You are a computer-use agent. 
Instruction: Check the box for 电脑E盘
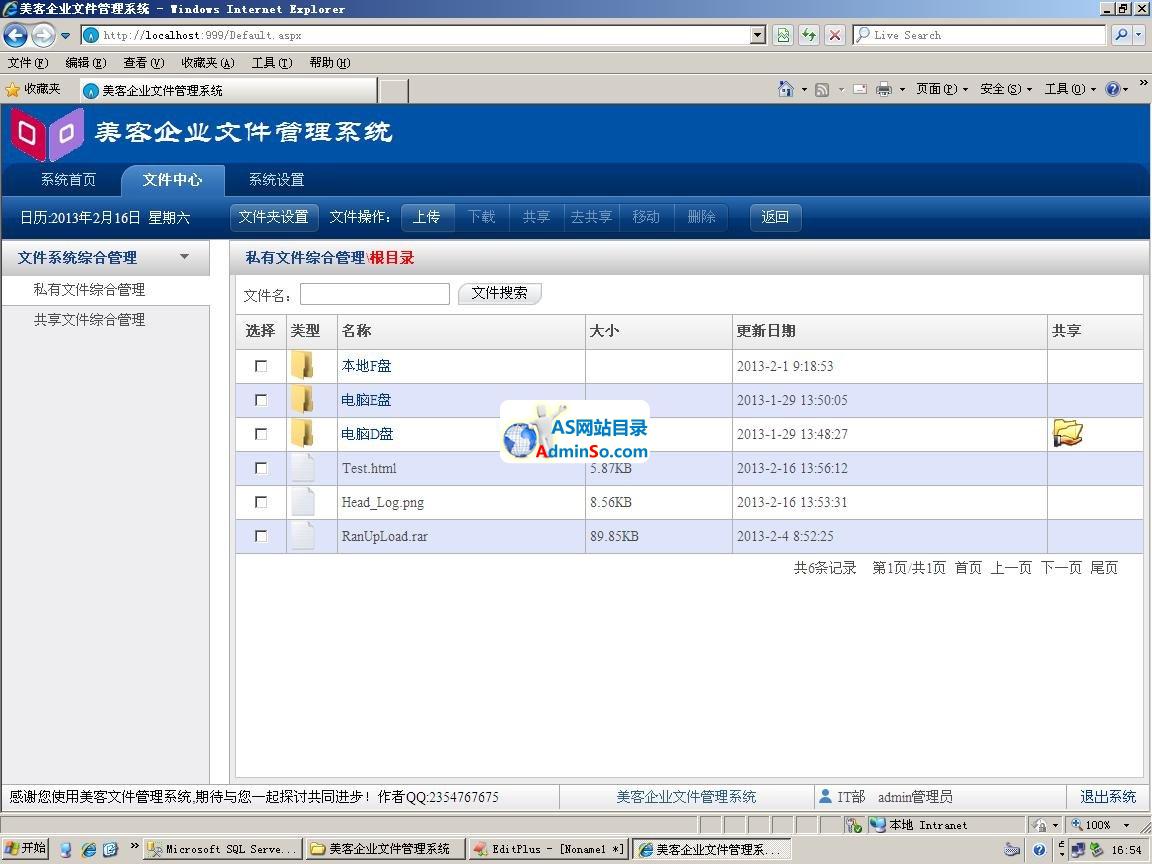261,400
